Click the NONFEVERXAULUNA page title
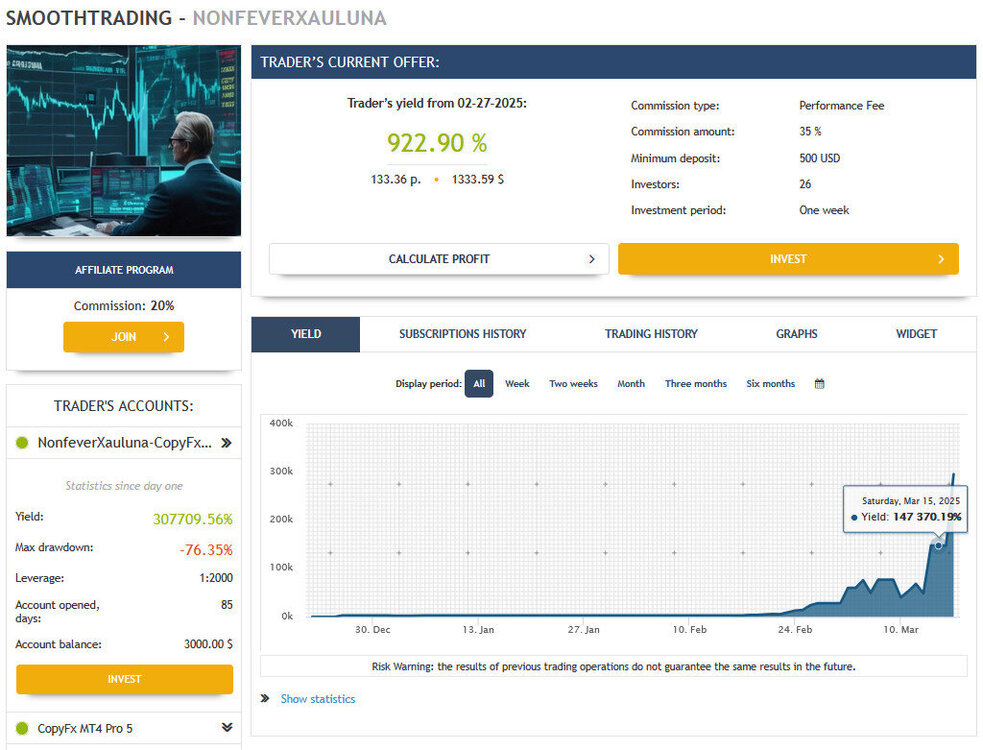 coord(290,18)
